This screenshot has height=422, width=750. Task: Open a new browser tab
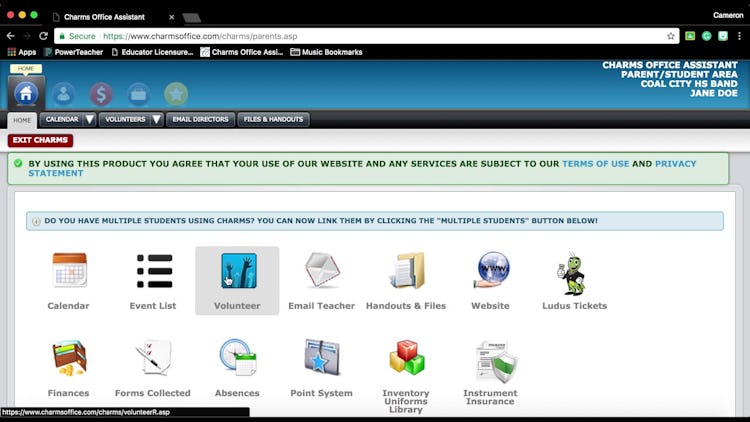tap(191, 18)
